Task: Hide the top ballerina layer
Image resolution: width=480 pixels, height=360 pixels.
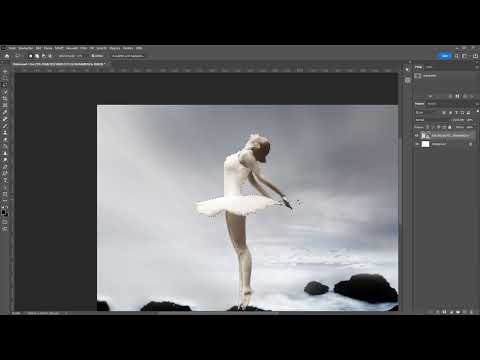Action: (417, 136)
